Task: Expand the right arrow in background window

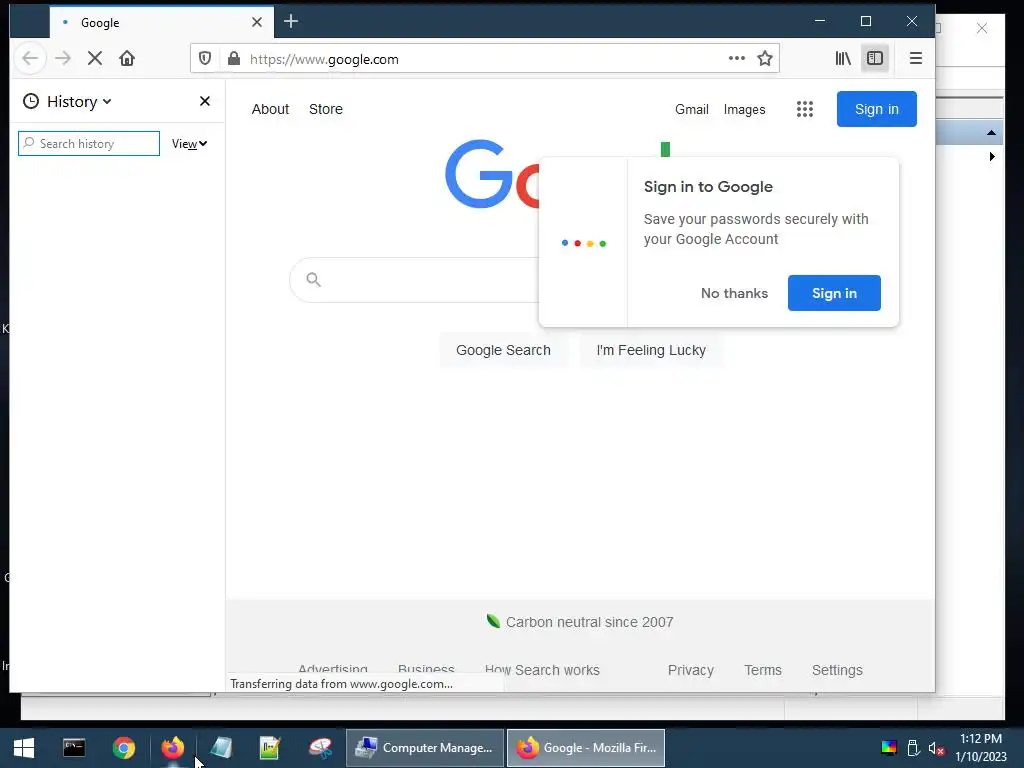Action: tap(992, 157)
